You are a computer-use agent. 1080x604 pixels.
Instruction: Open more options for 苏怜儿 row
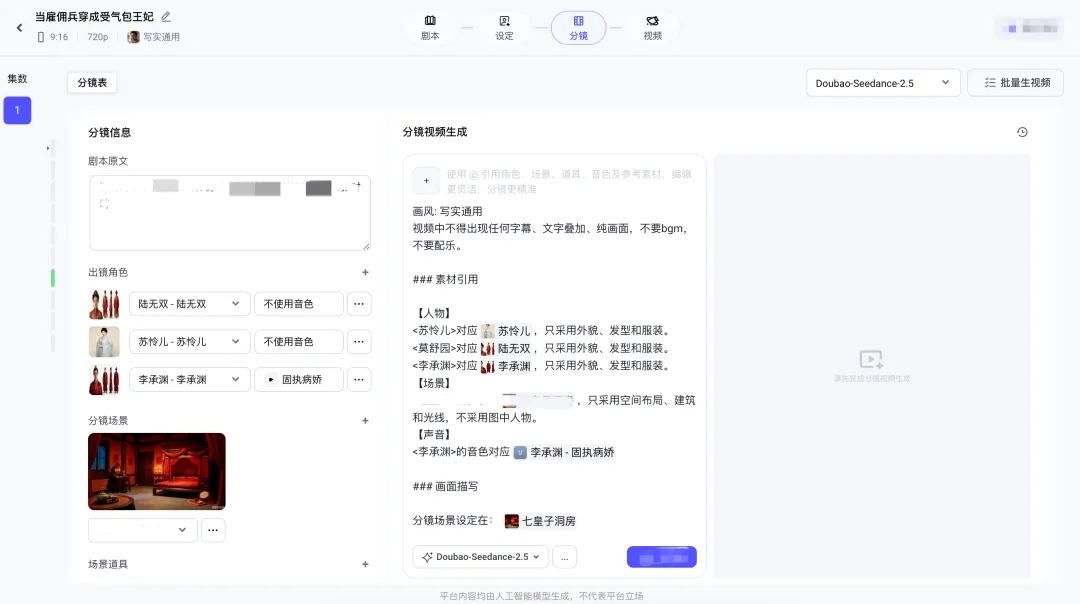(x=359, y=342)
